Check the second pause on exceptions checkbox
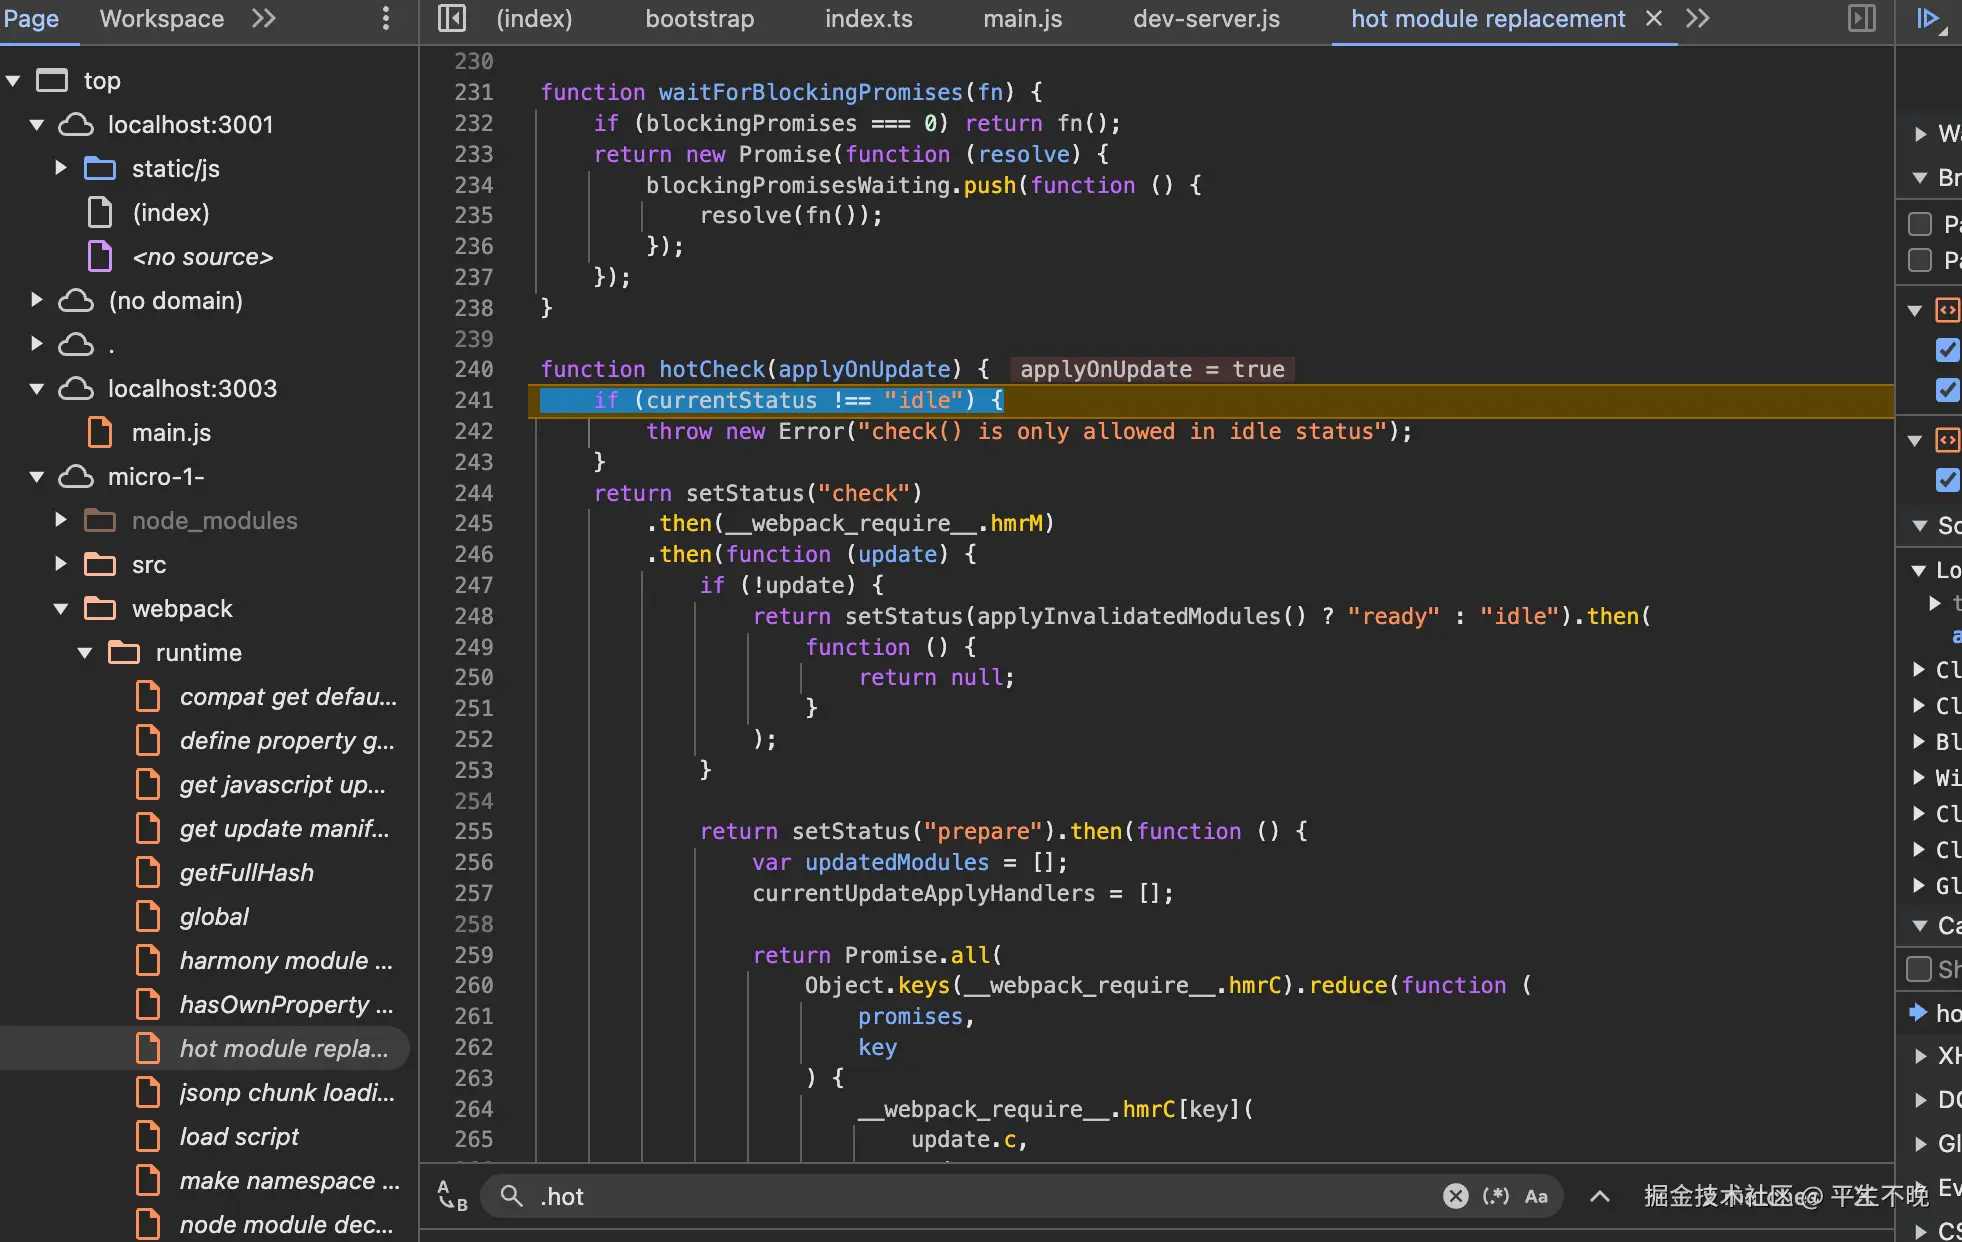Screen dimensions: 1962x1242 1920,260
